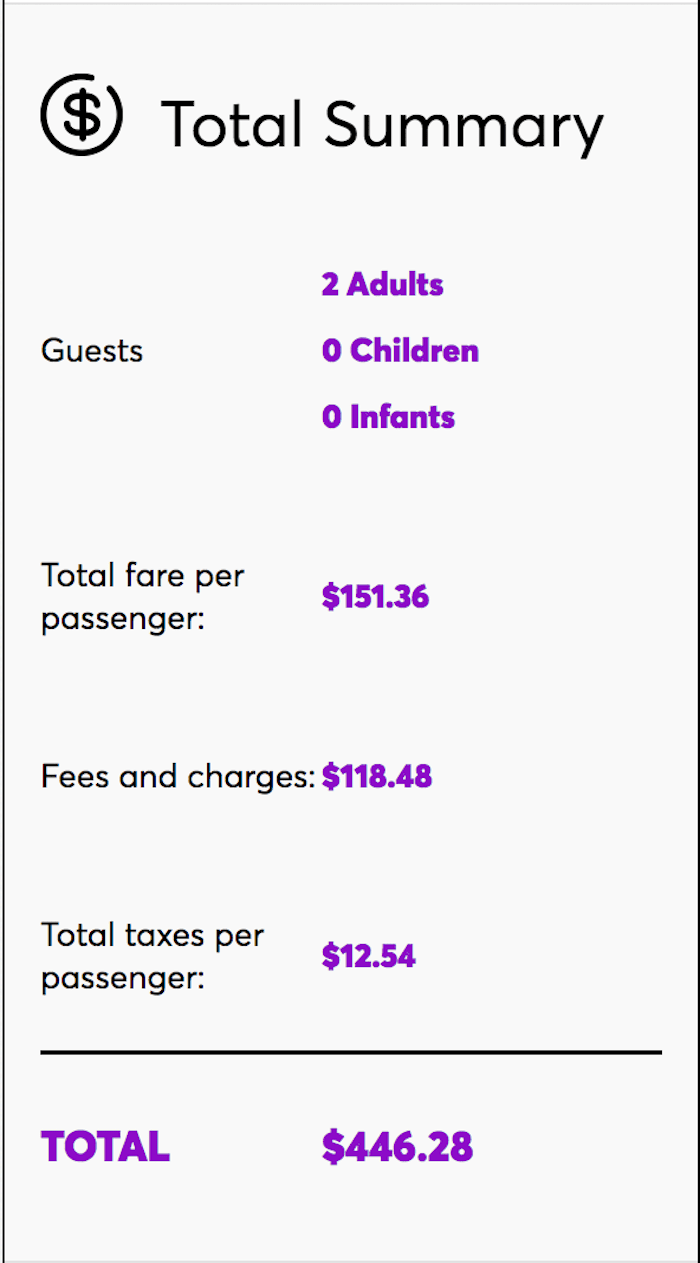Select the 0 Infants guest count
The height and width of the screenshot is (1263, 700).
click(x=388, y=417)
